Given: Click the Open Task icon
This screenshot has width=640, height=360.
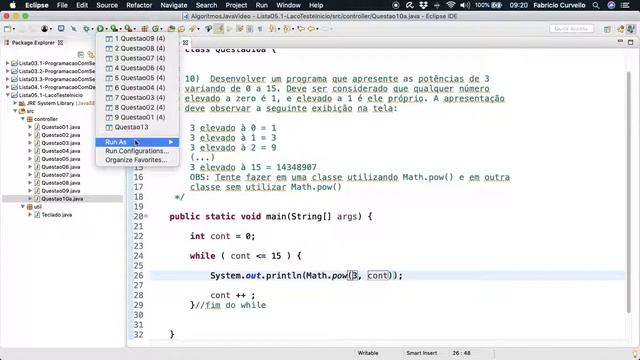Looking at the screenshot, I should pos(181,29).
